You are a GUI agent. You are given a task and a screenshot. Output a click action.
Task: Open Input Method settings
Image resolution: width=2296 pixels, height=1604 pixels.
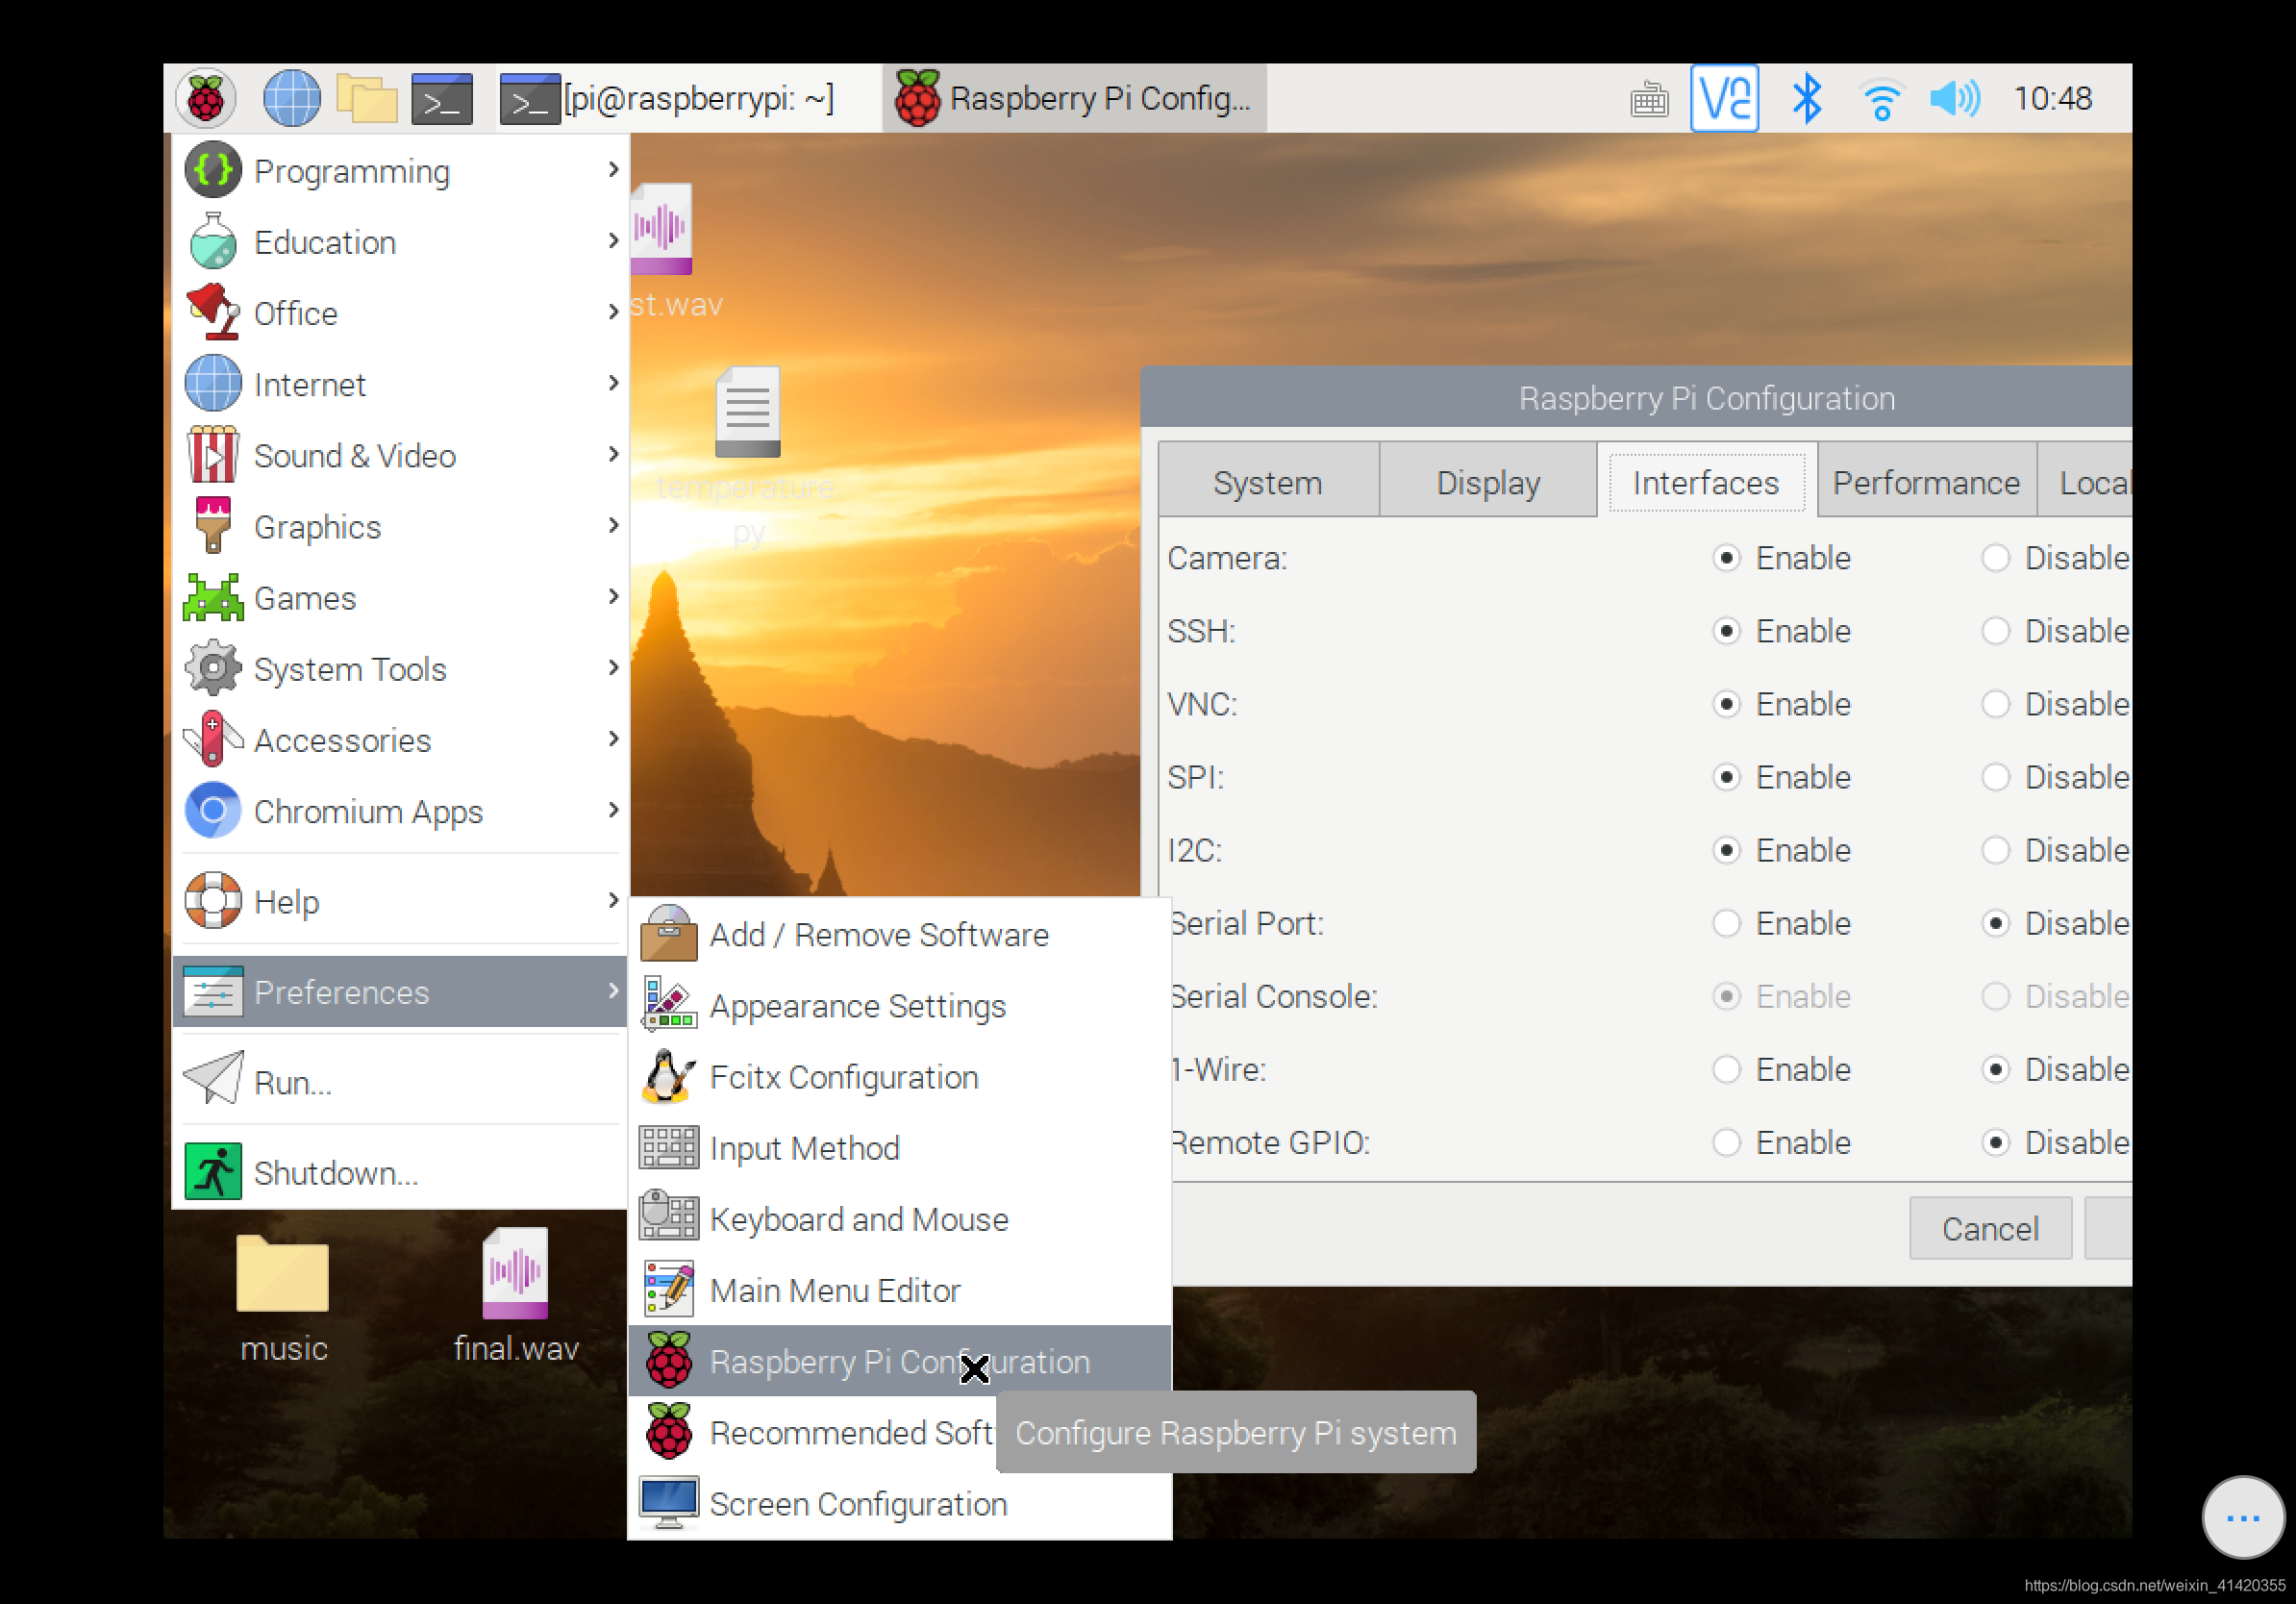point(900,1147)
